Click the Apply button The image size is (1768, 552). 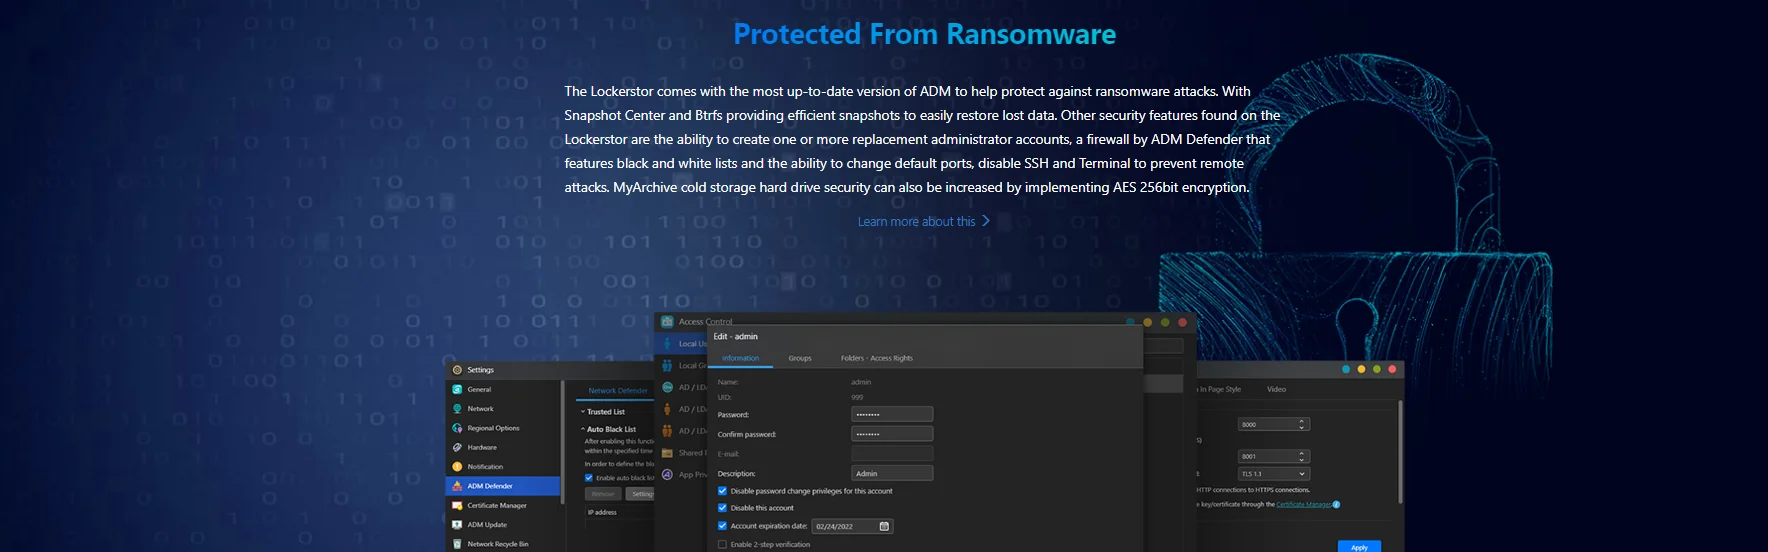[1359, 547]
